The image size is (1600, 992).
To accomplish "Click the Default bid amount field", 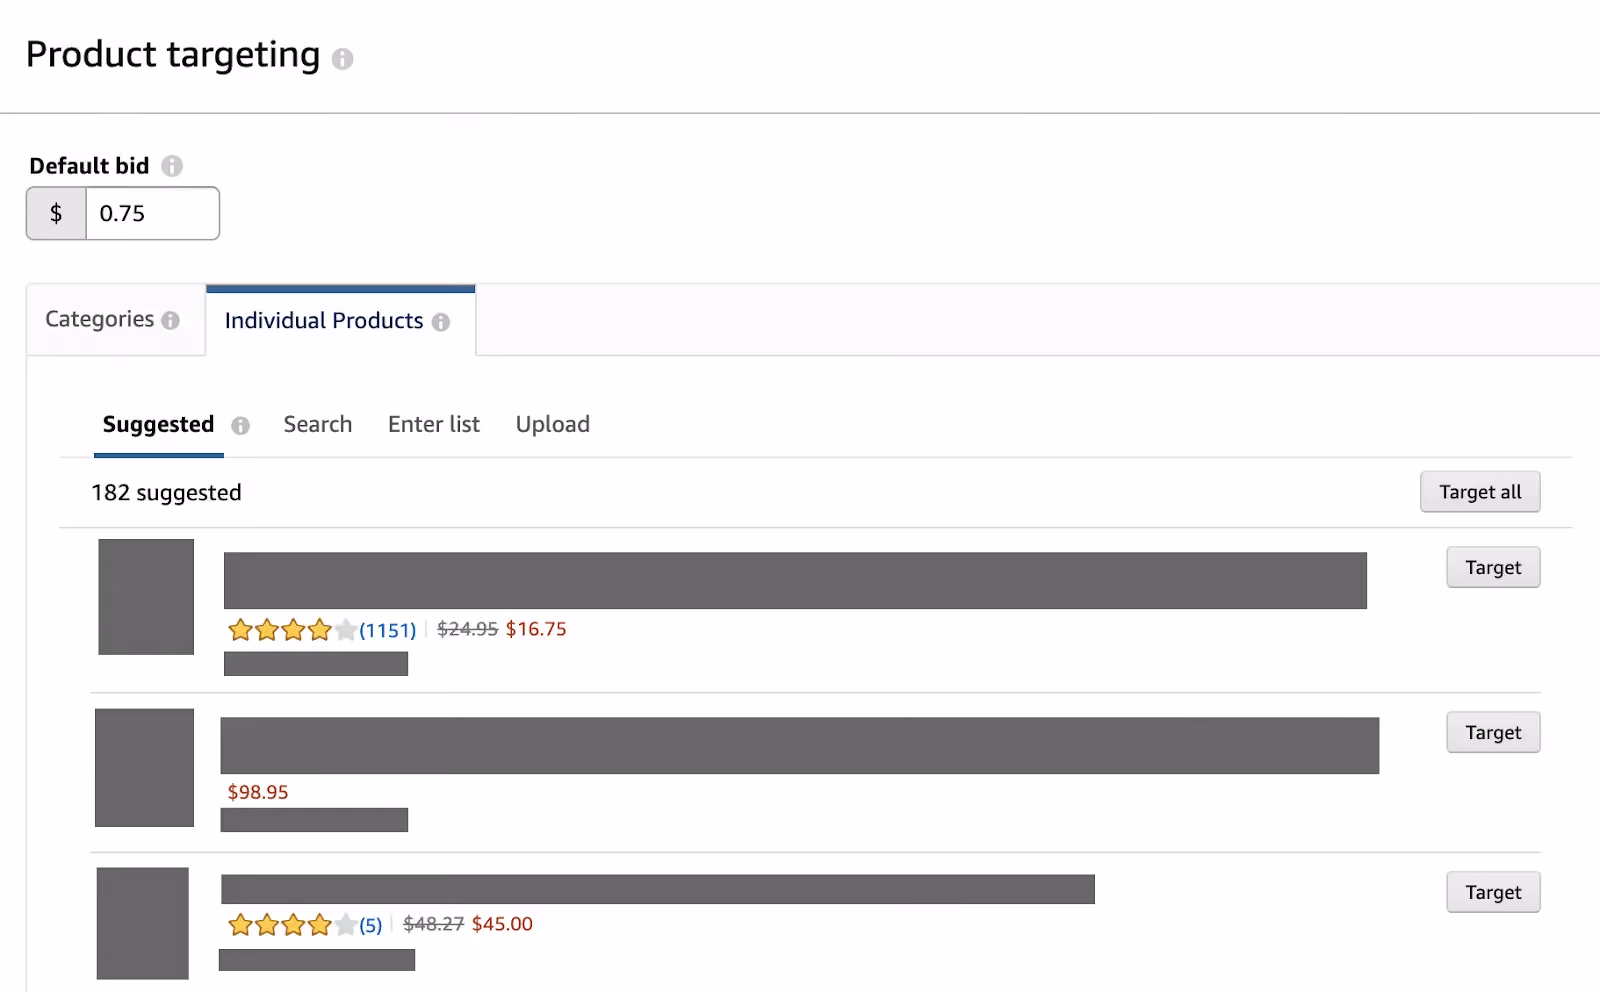I will 152,213.
